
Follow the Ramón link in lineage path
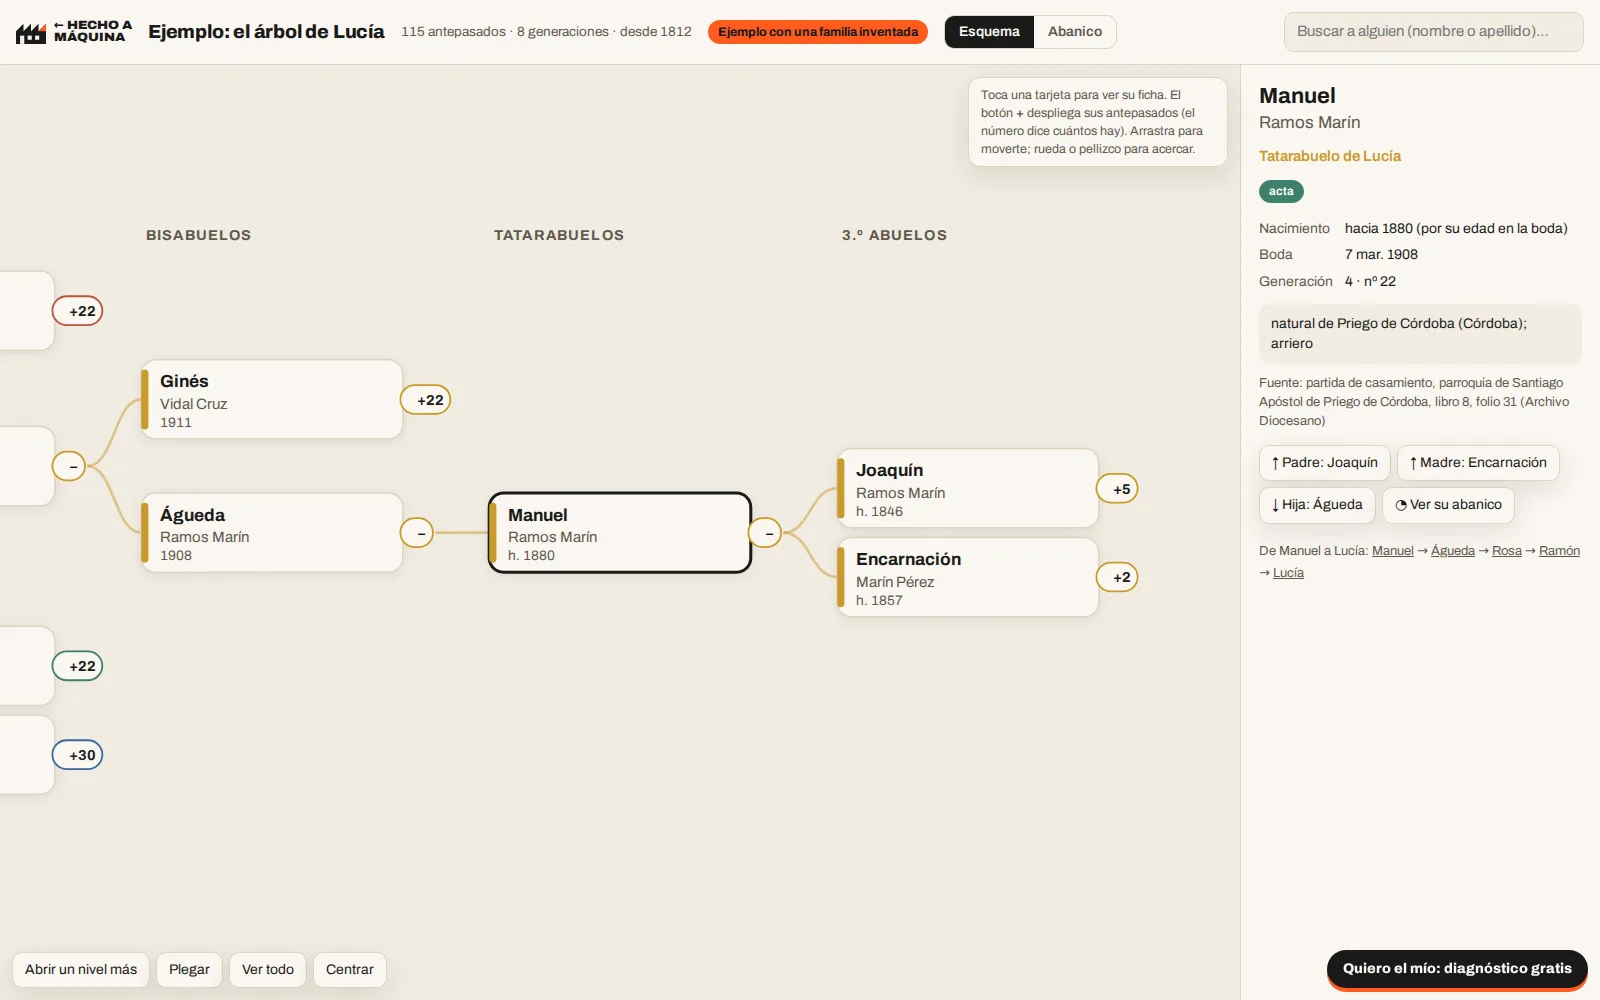coord(1559,551)
